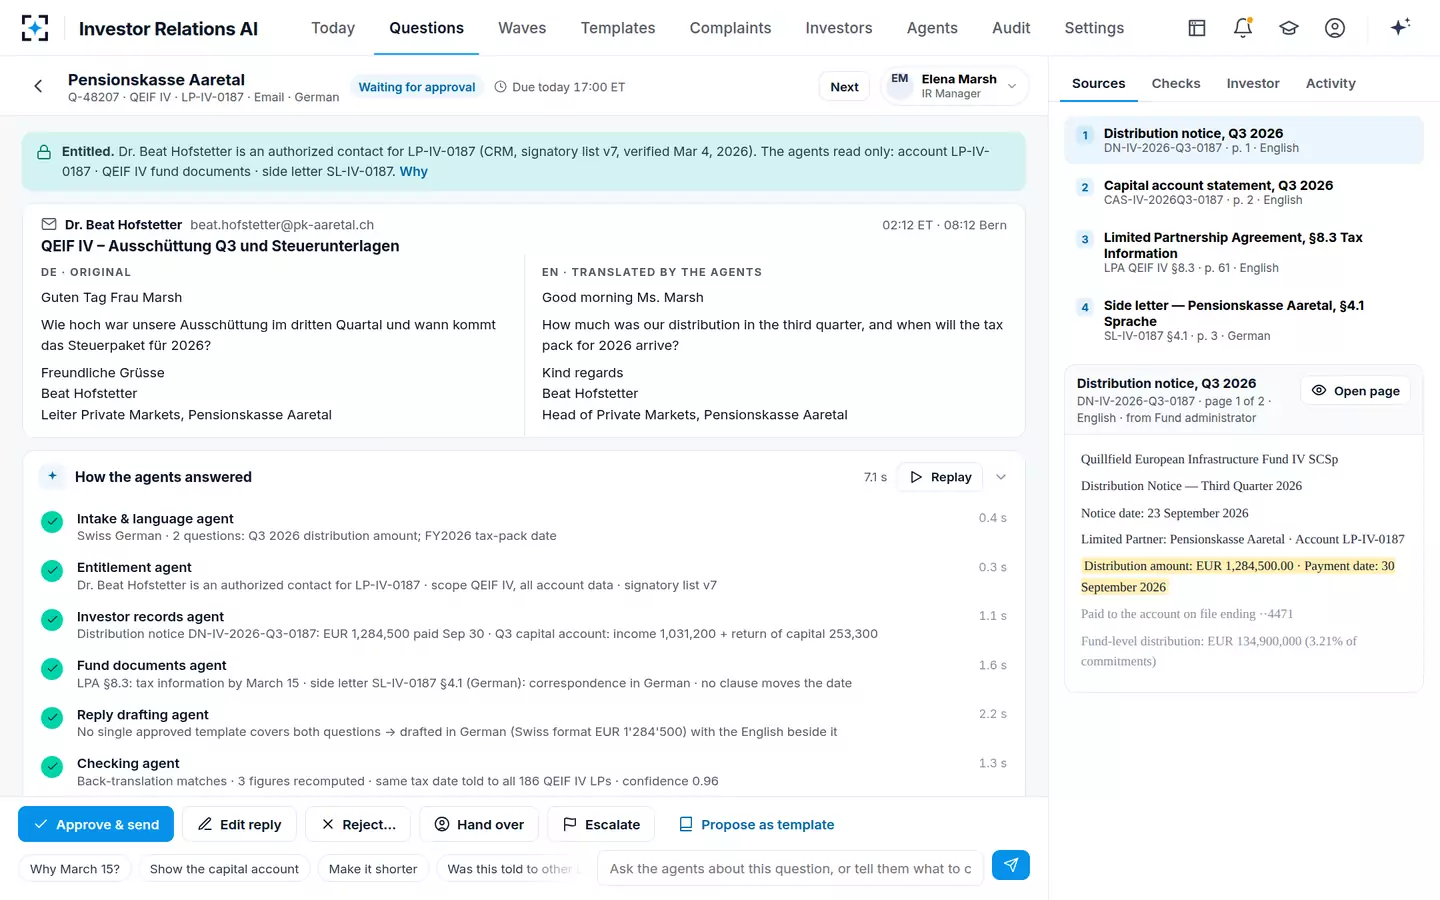Open the user account icon

pyautogui.click(x=1335, y=28)
